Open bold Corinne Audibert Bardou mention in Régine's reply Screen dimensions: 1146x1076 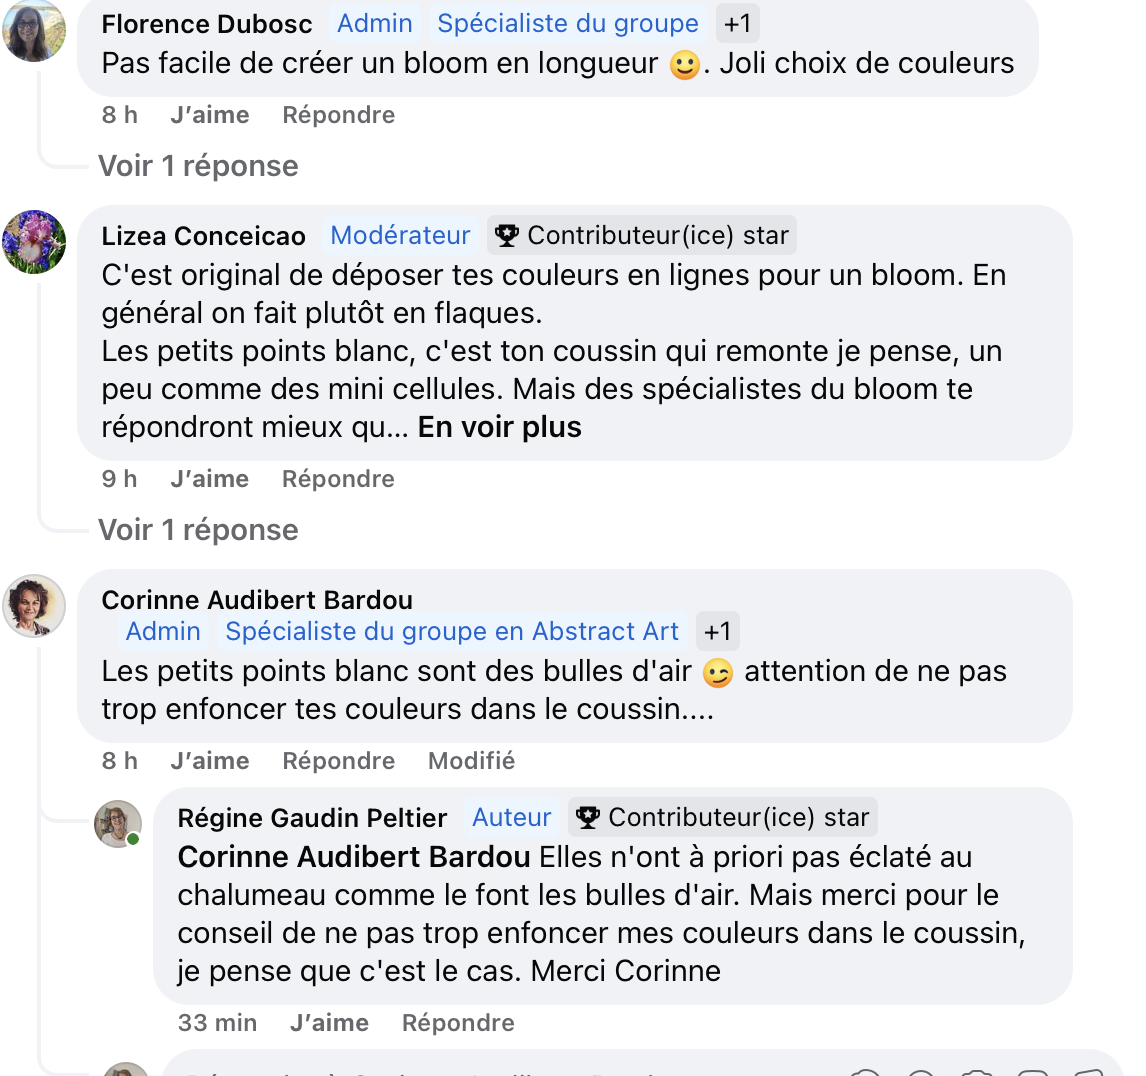(x=354, y=858)
